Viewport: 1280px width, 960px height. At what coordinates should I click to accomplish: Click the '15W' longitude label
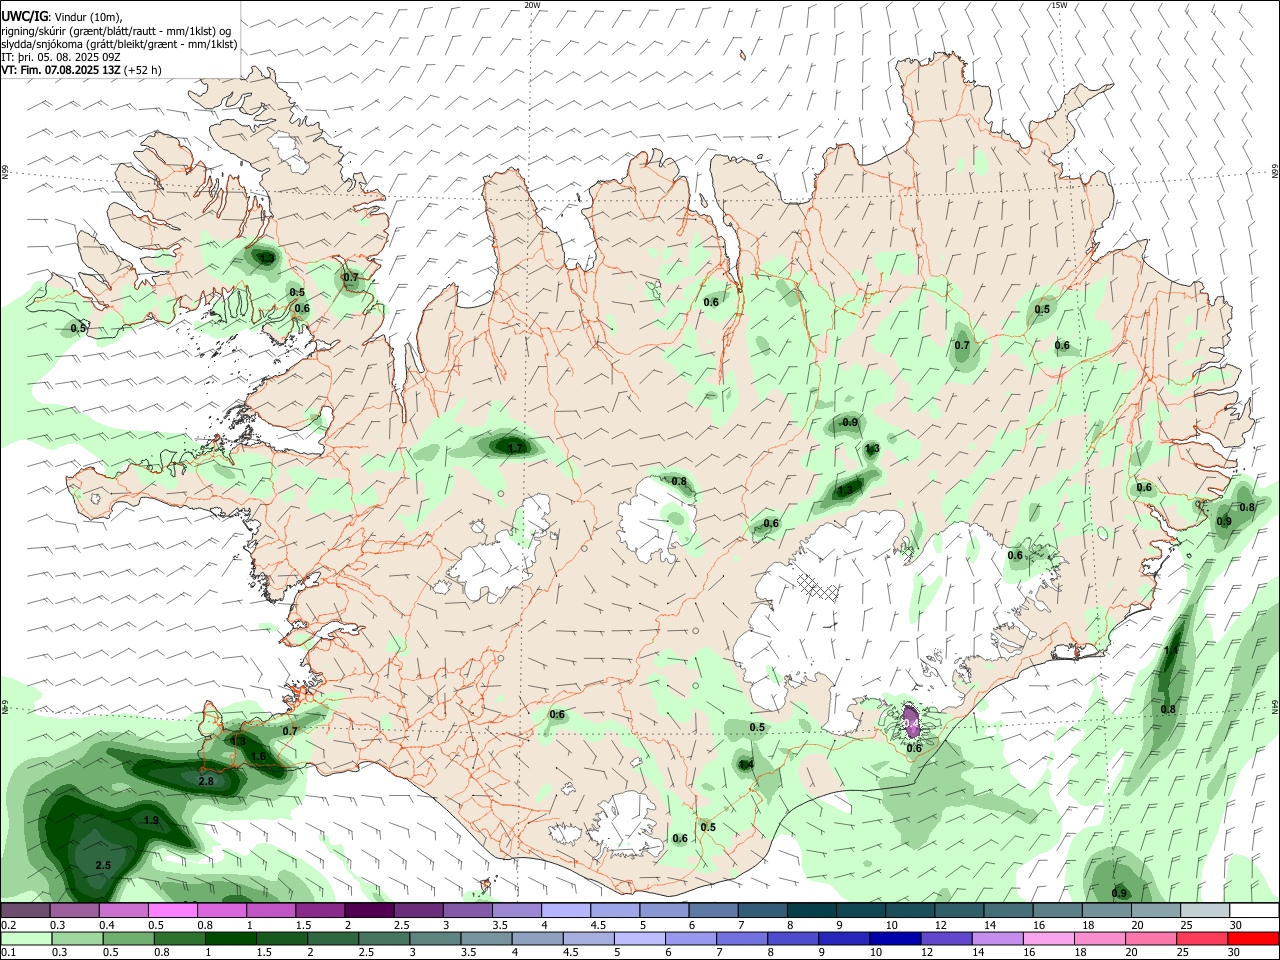point(1059,5)
